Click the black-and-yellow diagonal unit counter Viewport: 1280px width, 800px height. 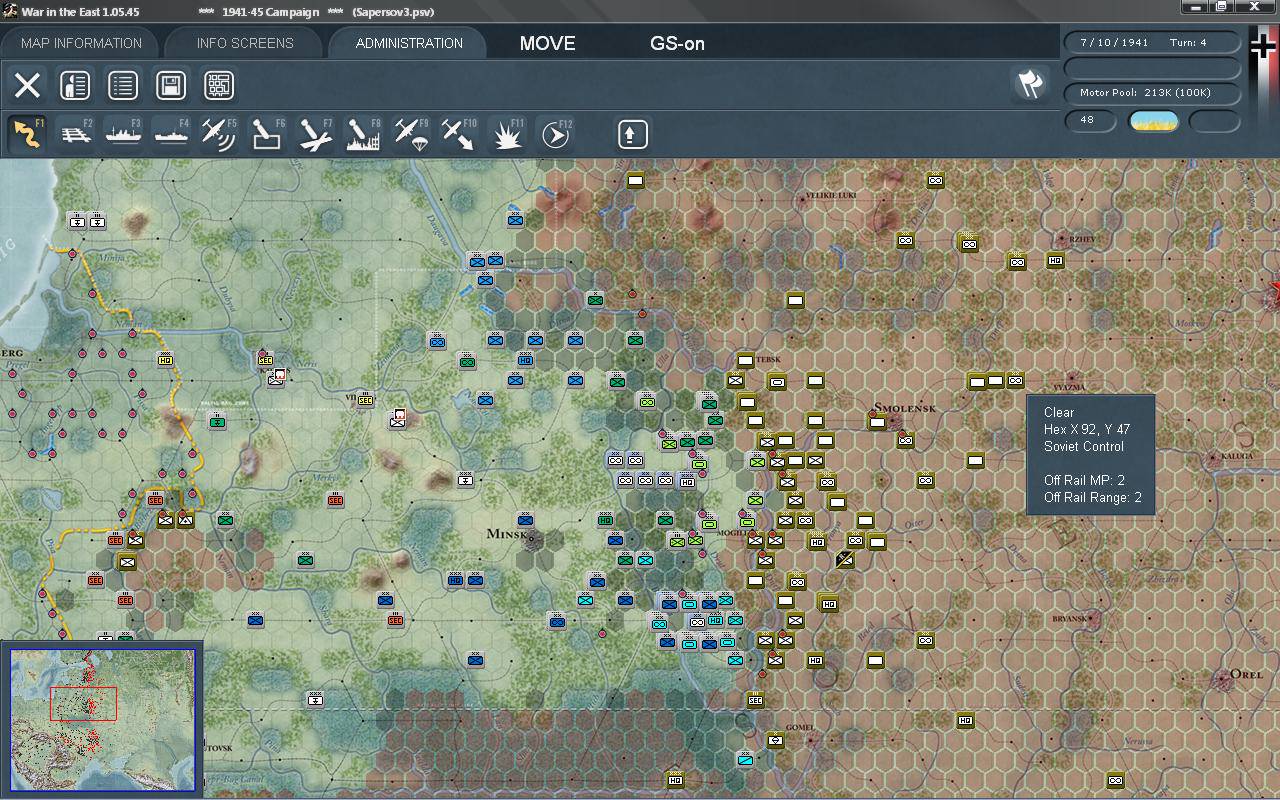846,560
